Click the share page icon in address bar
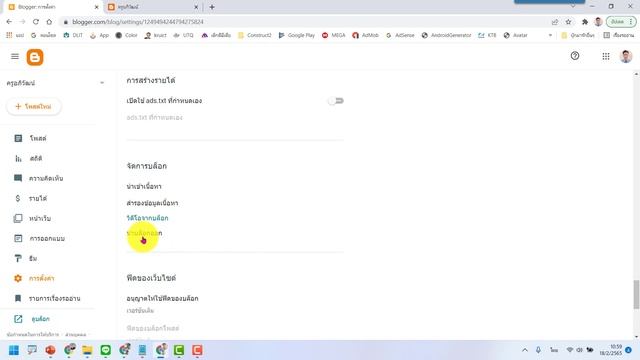Viewport: 640px width, 360px height. (x=555, y=22)
